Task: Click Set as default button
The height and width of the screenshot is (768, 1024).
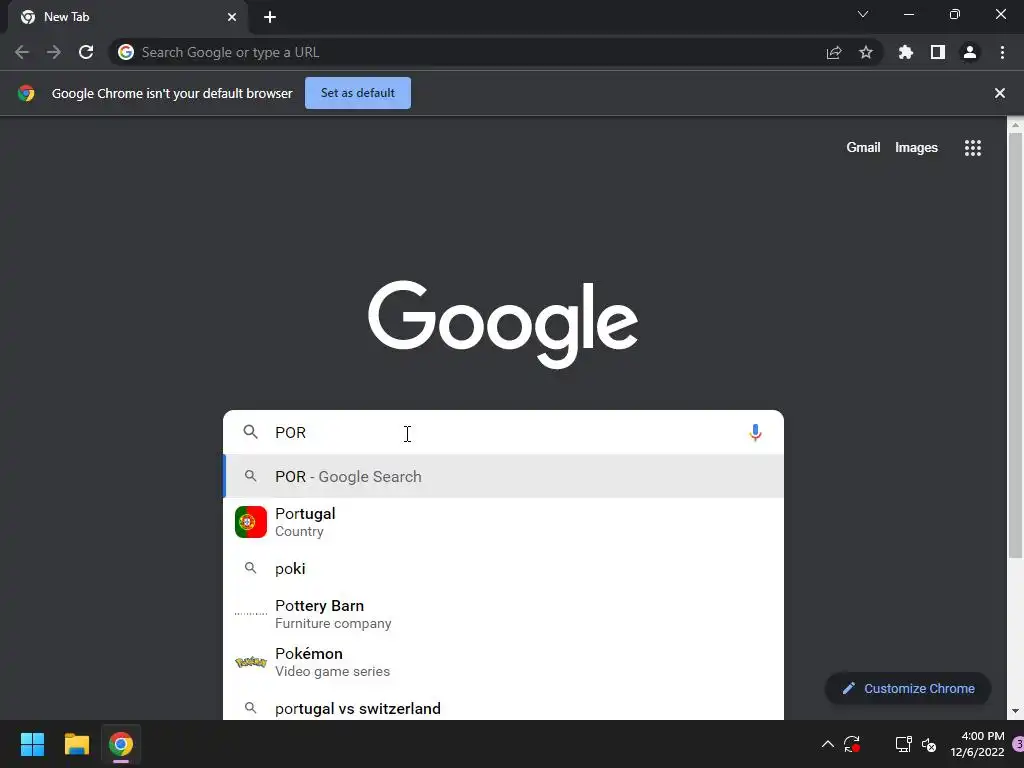Action: pyautogui.click(x=358, y=93)
